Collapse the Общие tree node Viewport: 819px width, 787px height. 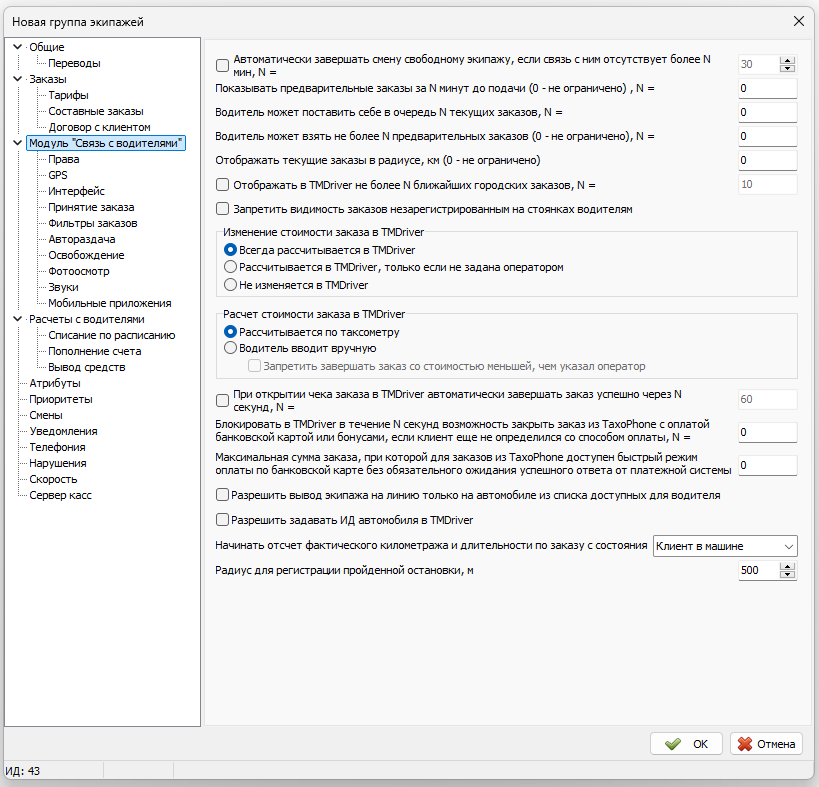(x=17, y=47)
